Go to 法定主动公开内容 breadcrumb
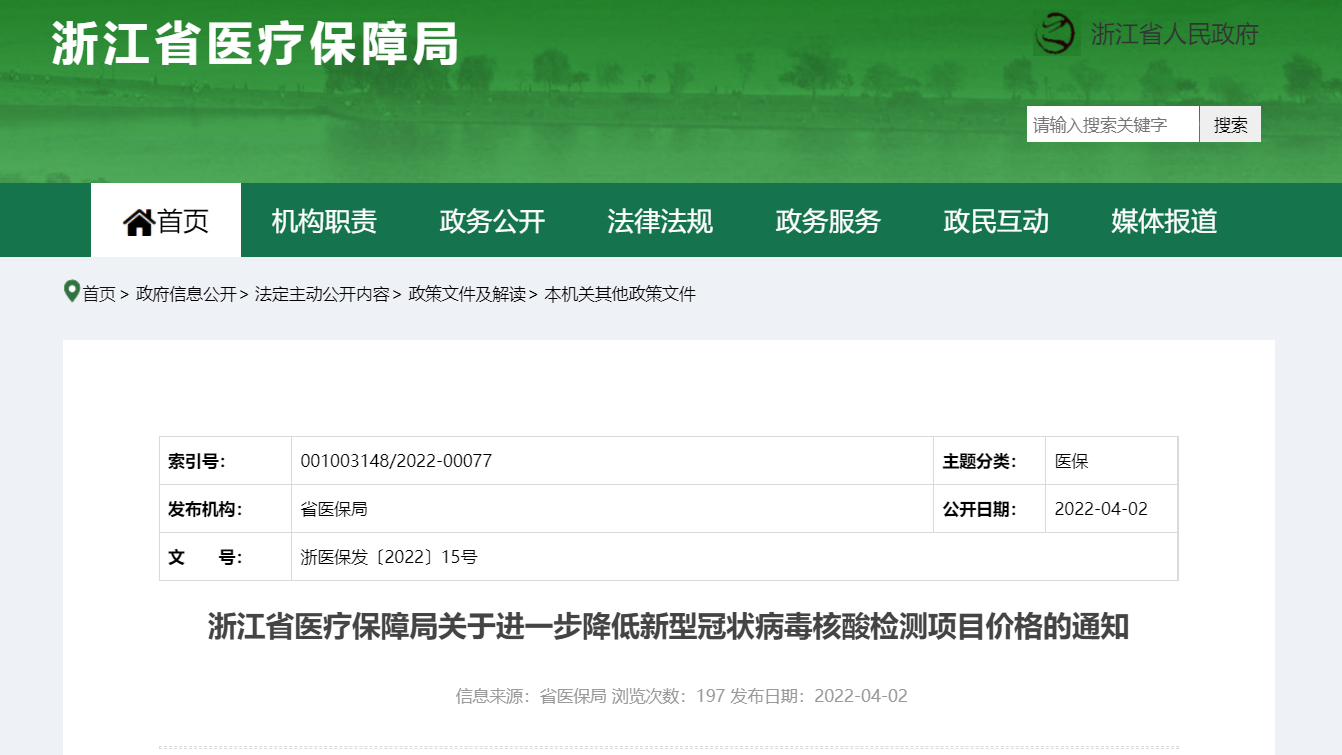The height and width of the screenshot is (755, 1342). coord(322,294)
